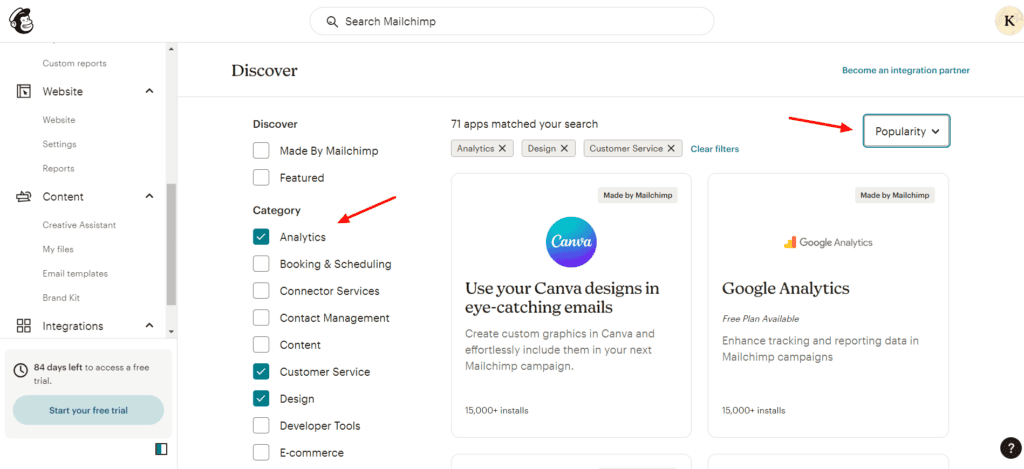This screenshot has width=1024, height=469.
Task: Click the Google Analytics logo
Action: pos(828,242)
